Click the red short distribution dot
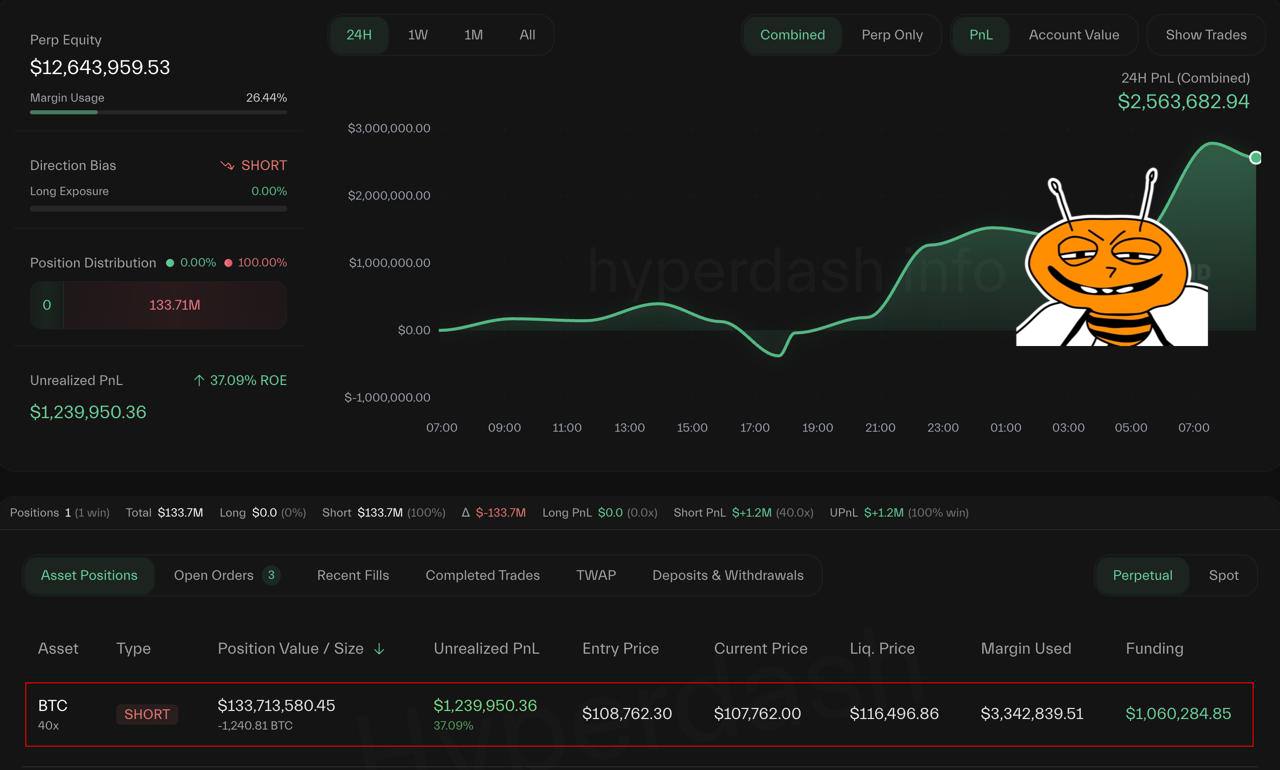Image resolution: width=1280 pixels, height=770 pixels. [228, 263]
